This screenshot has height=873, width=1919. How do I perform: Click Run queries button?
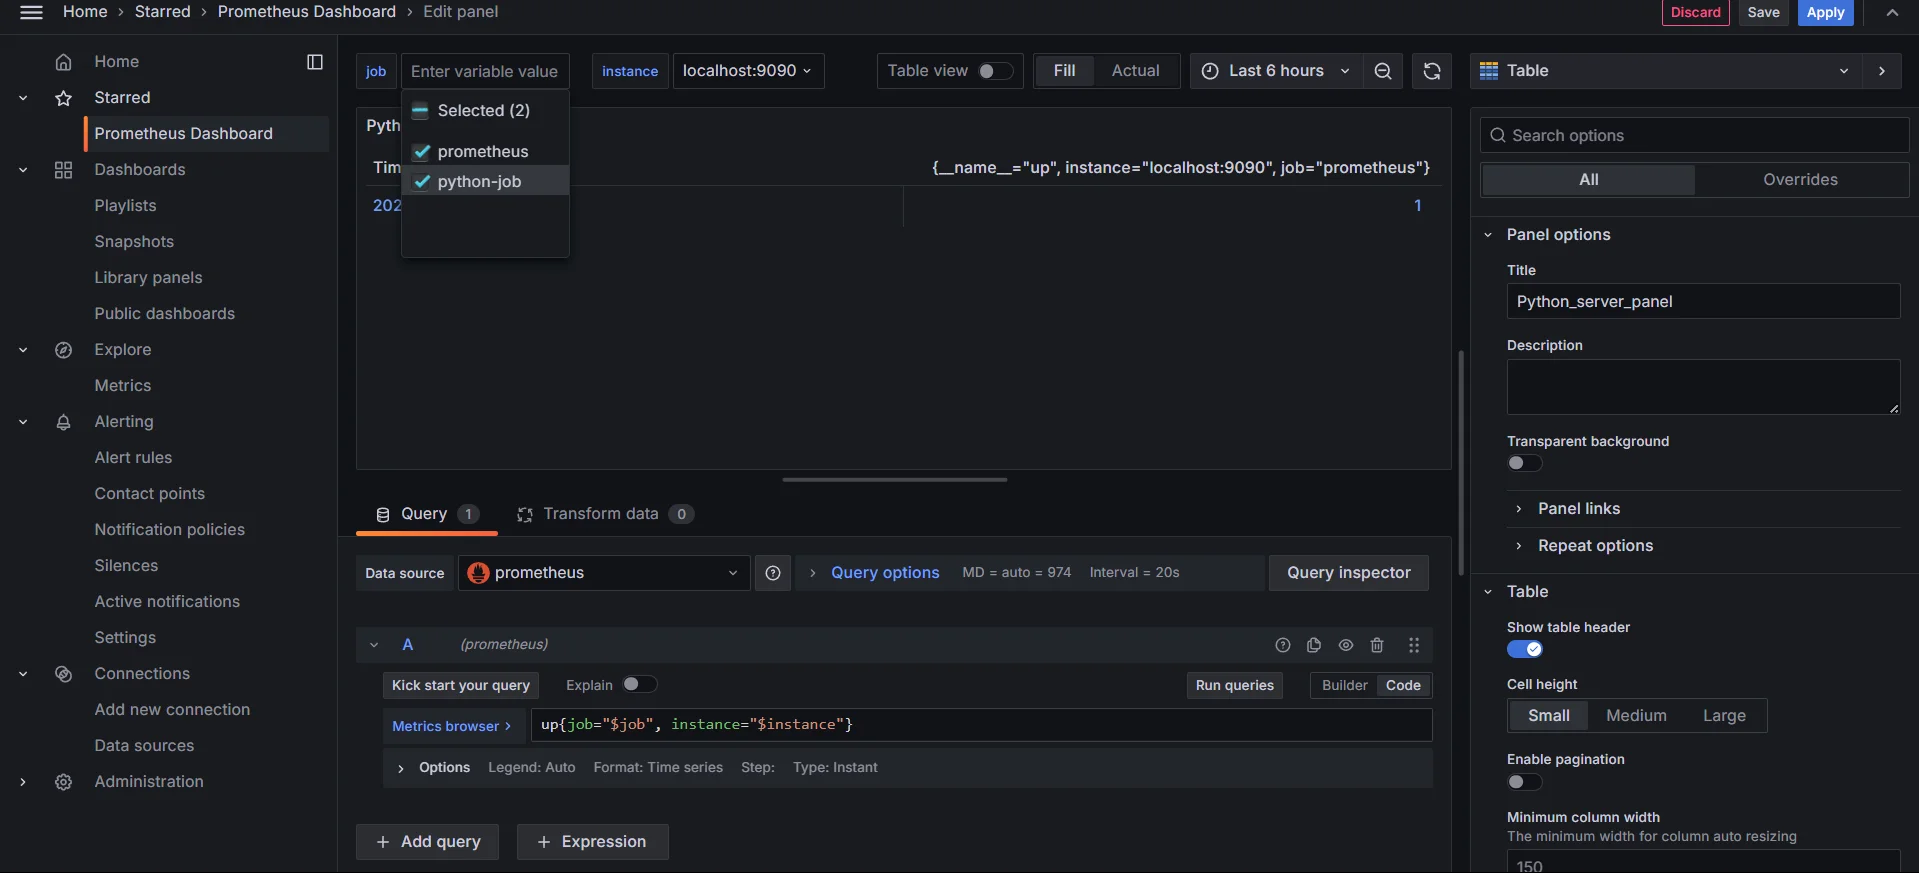tap(1234, 686)
